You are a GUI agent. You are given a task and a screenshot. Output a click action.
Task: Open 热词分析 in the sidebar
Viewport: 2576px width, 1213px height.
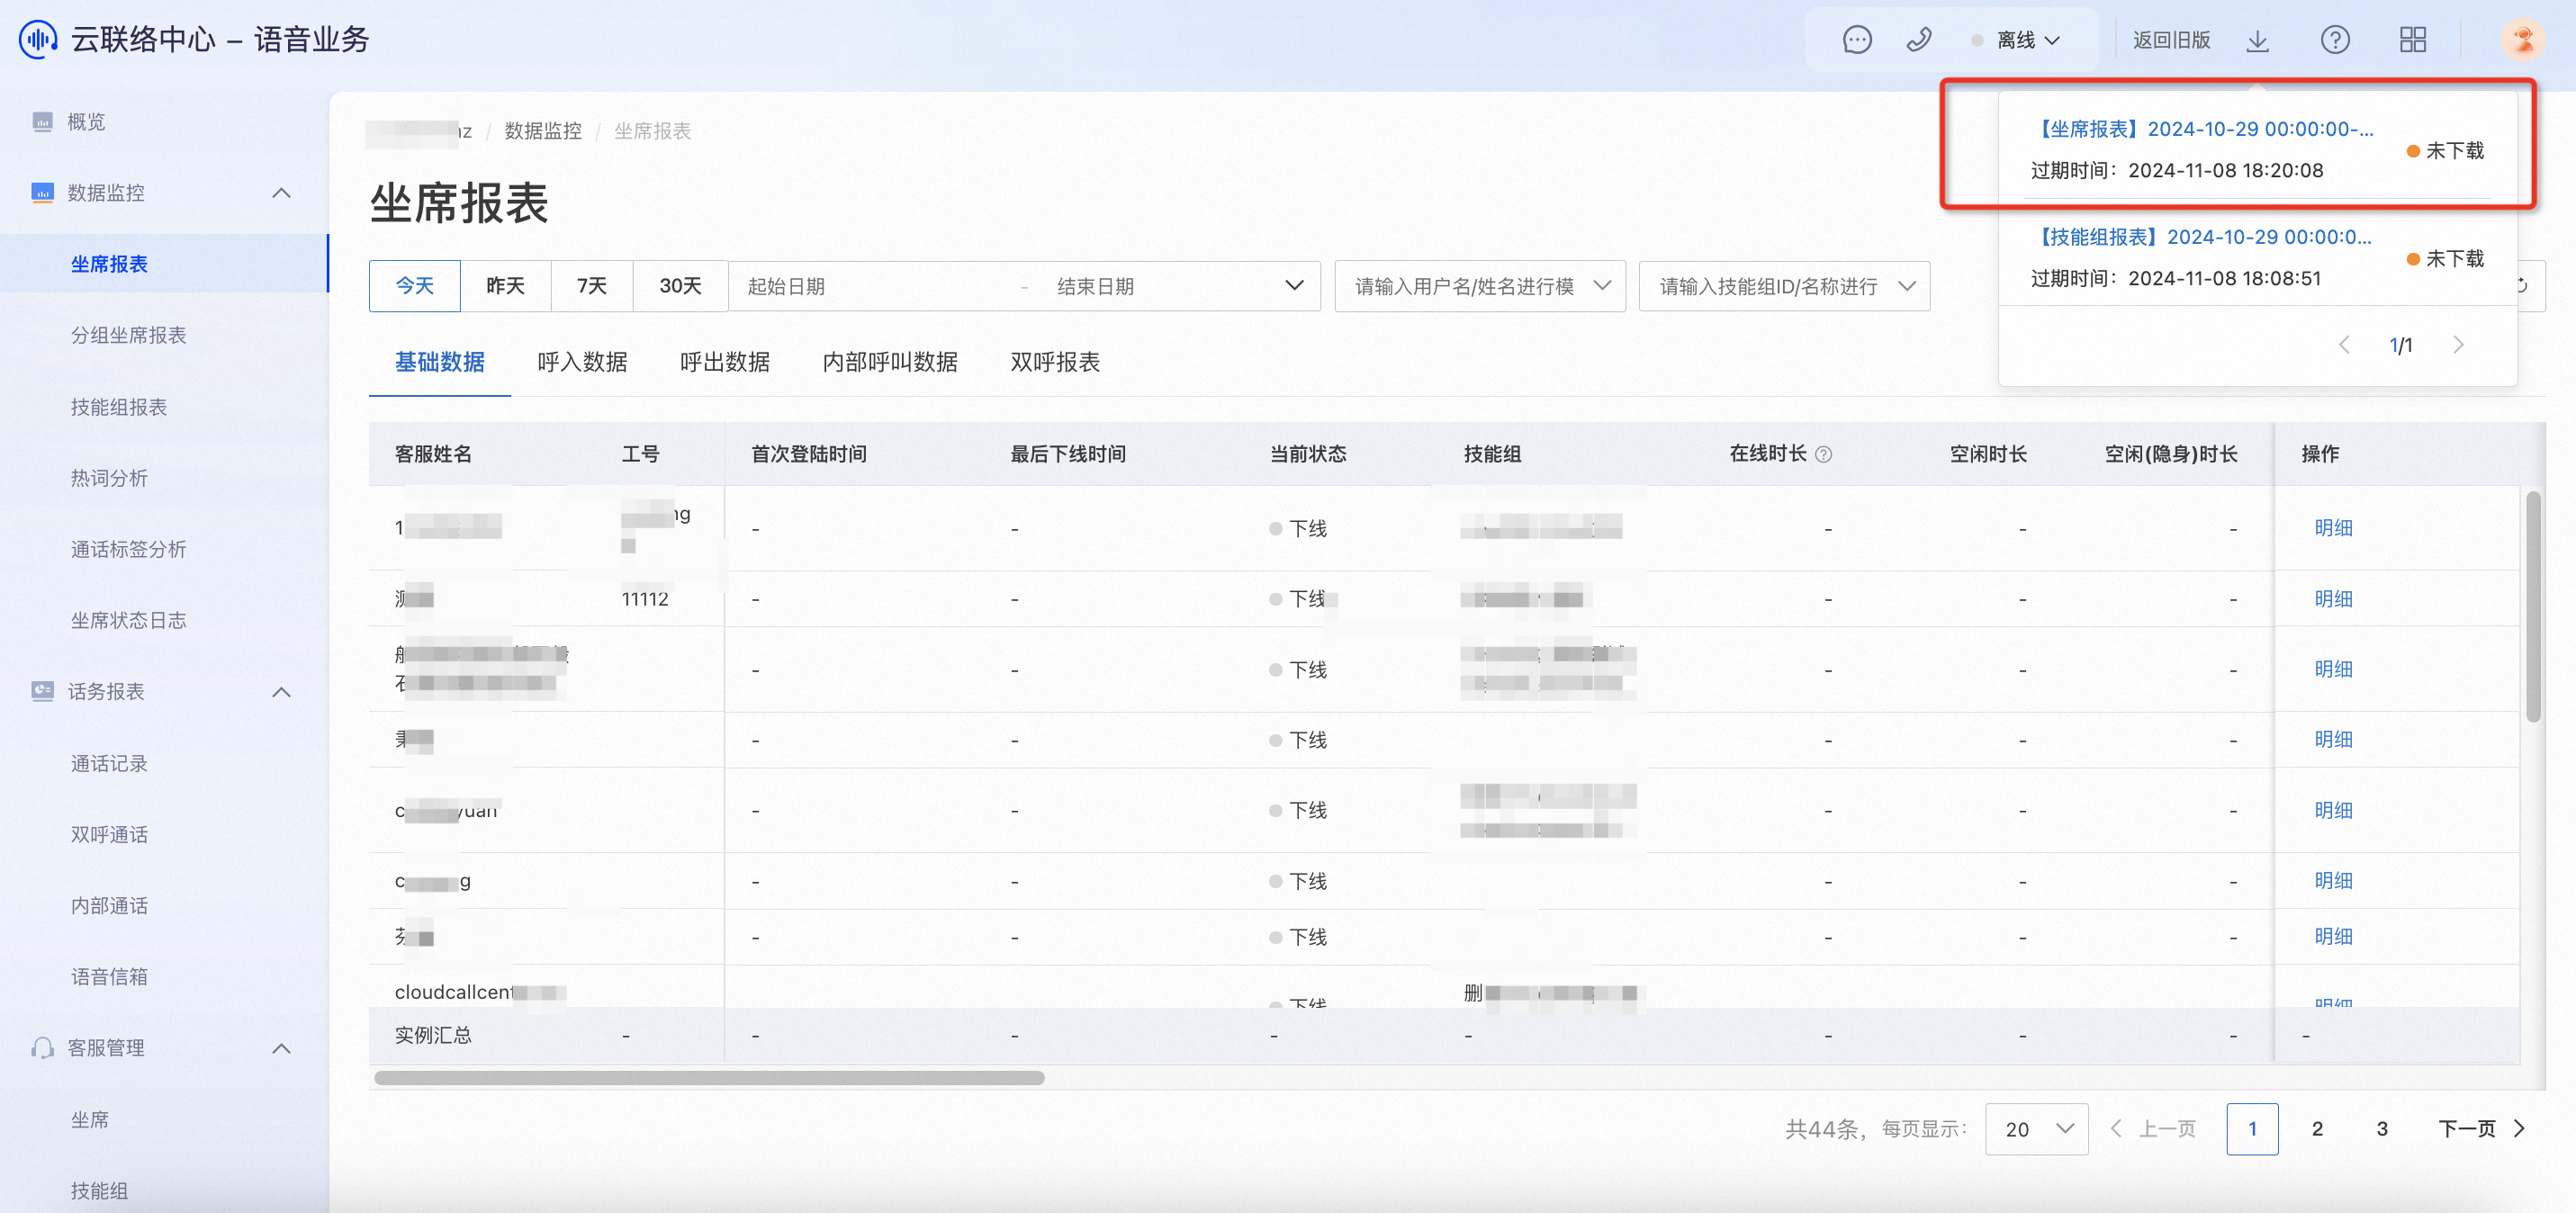click(108, 478)
